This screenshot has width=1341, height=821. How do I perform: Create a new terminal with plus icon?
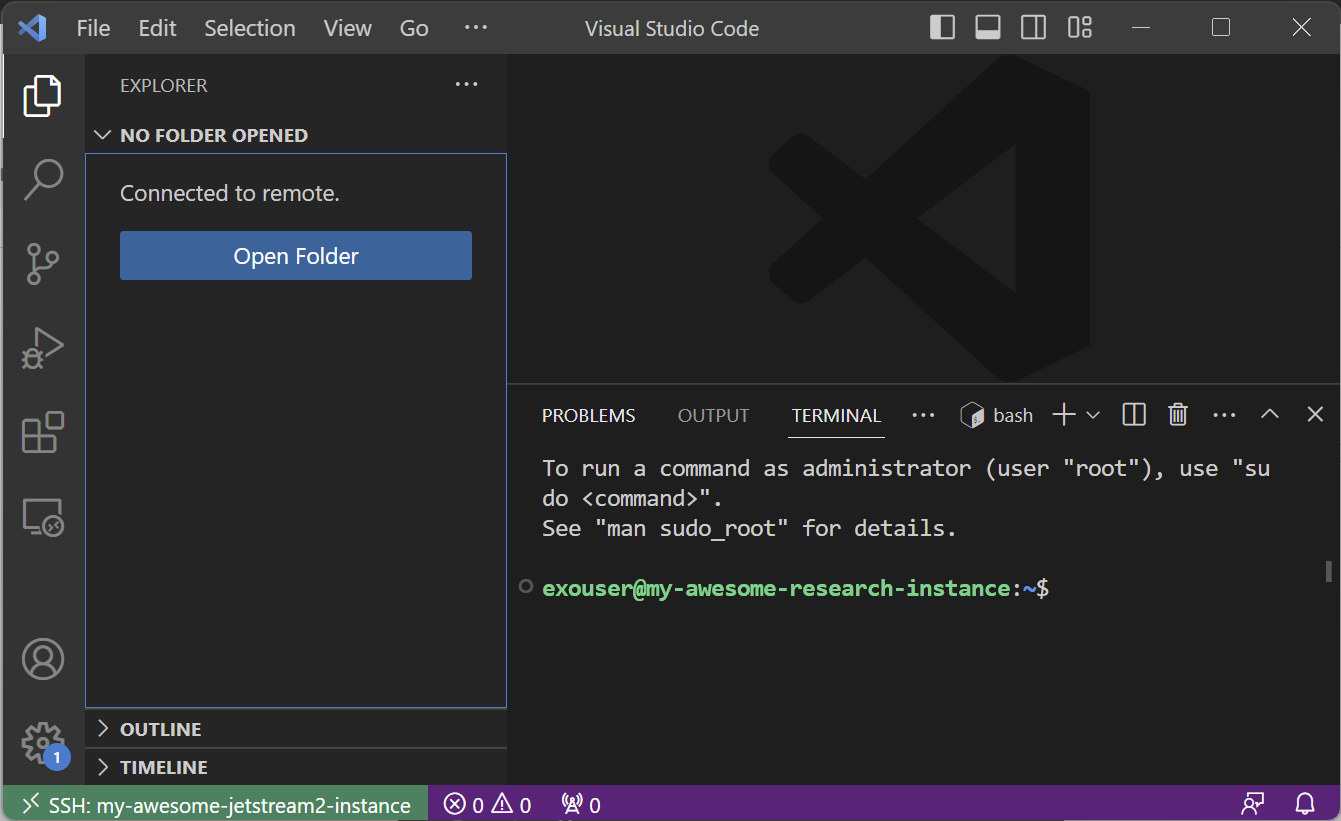[1064, 415]
